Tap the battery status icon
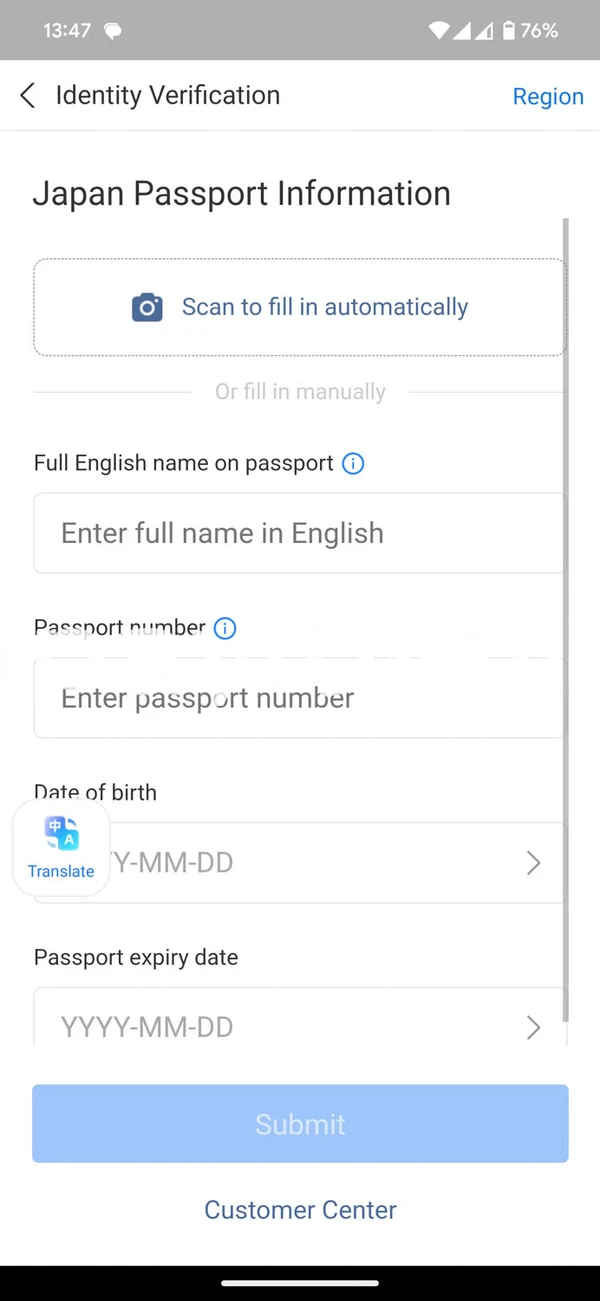Screen dimensions: 600x1301 pyautogui.click(x=509, y=31)
